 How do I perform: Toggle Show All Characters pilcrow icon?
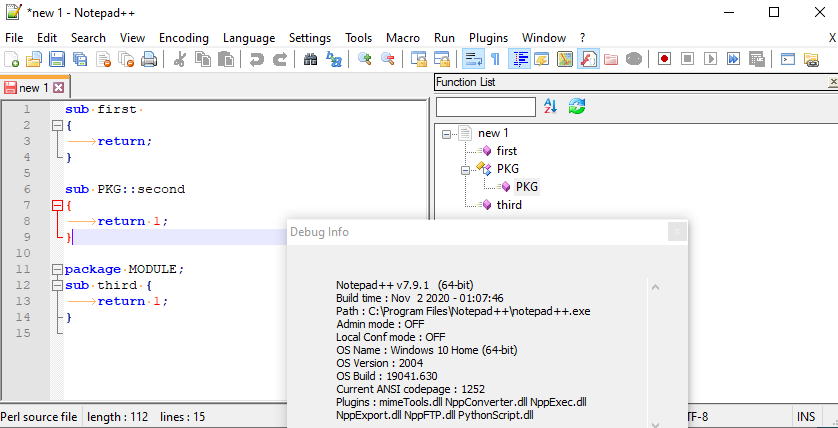point(495,59)
